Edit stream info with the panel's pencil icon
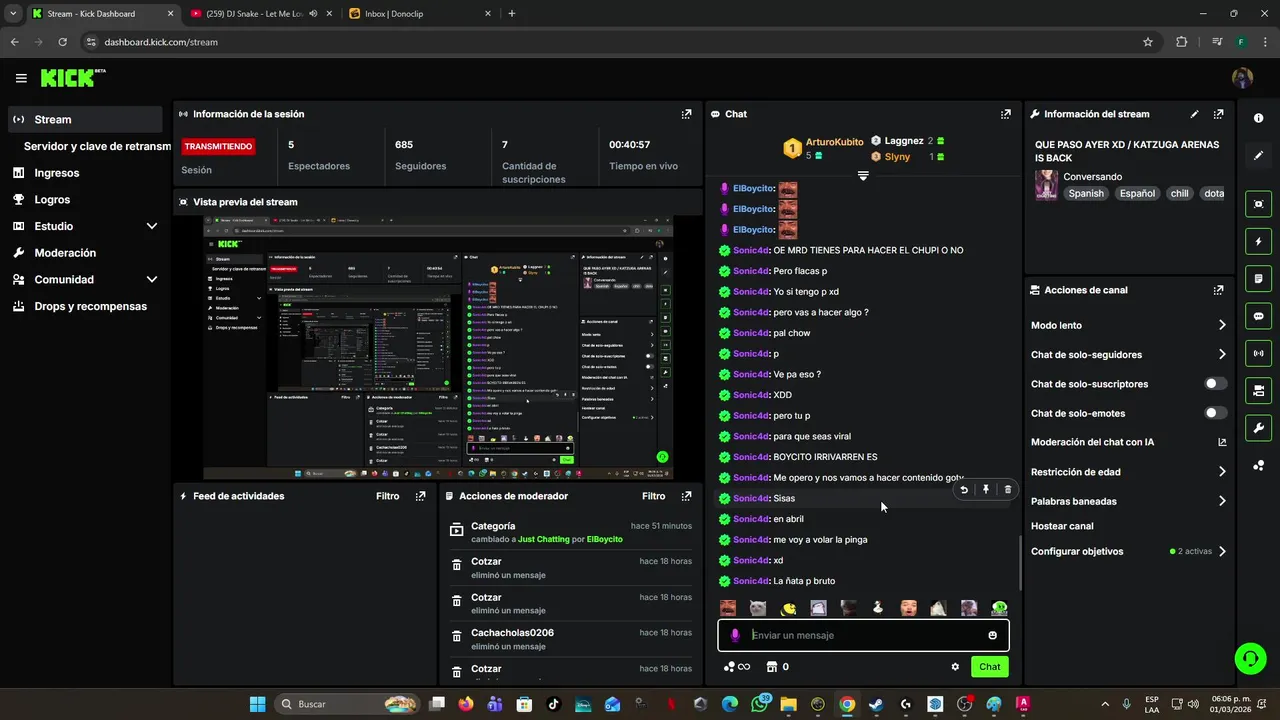The width and height of the screenshot is (1280, 720). [1194, 114]
